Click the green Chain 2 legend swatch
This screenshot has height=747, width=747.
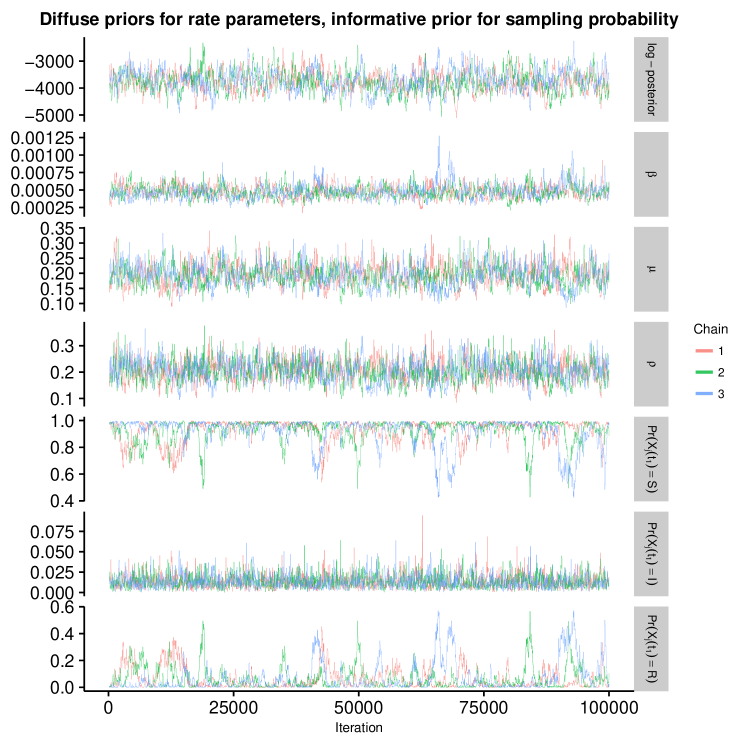(704, 373)
